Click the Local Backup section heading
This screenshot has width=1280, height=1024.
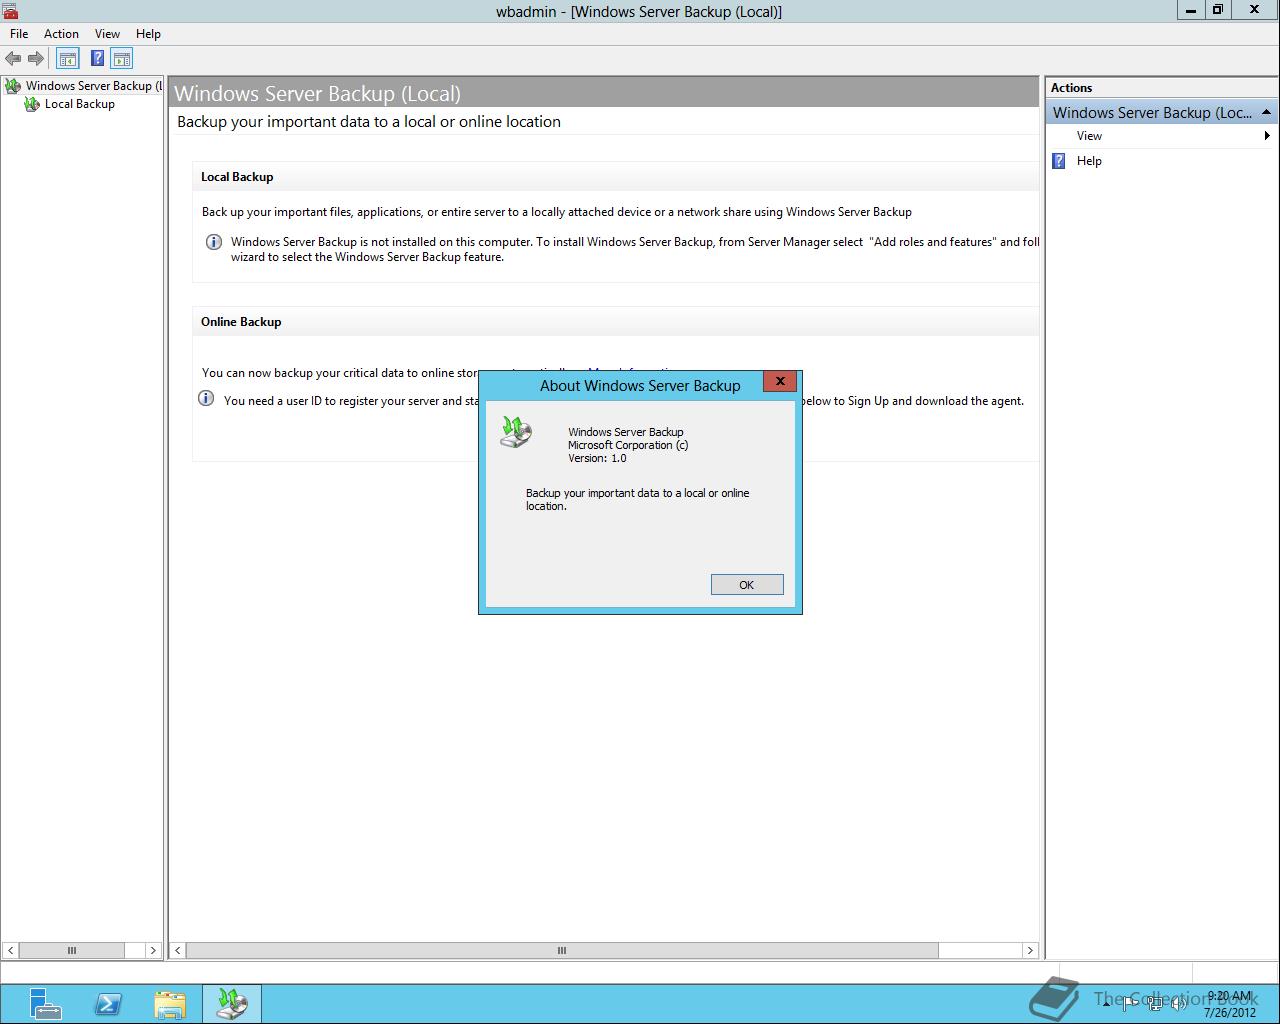click(237, 177)
